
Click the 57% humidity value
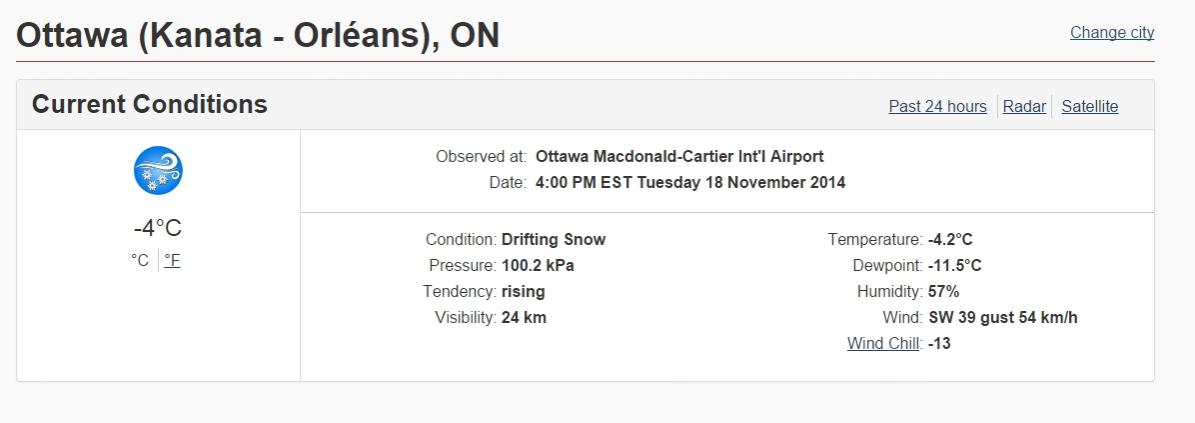[943, 292]
